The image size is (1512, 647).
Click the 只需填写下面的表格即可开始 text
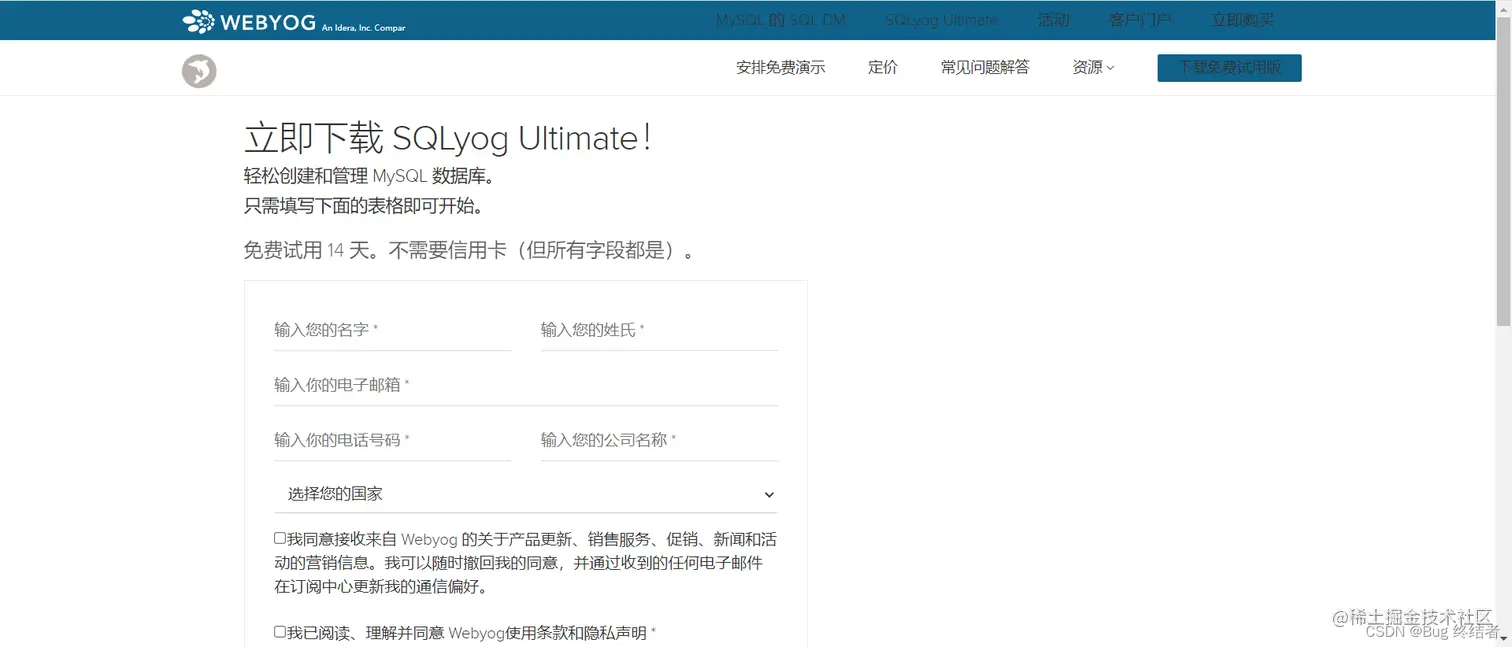pyautogui.click(x=364, y=206)
